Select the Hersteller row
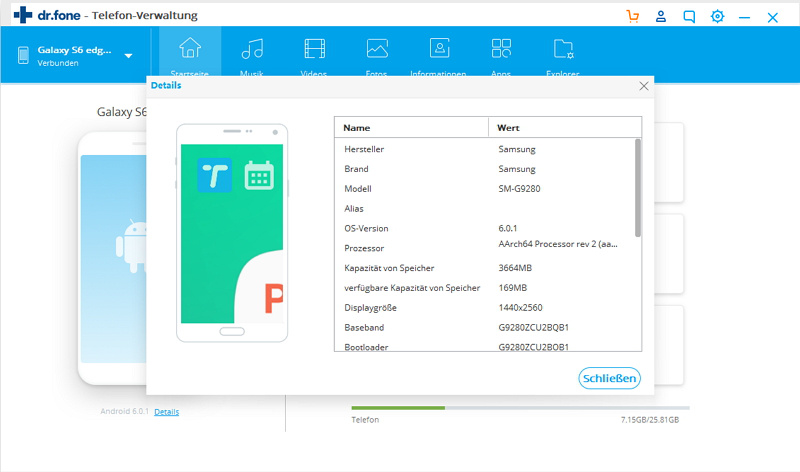Viewport: 800px width, 472px height. (485, 149)
